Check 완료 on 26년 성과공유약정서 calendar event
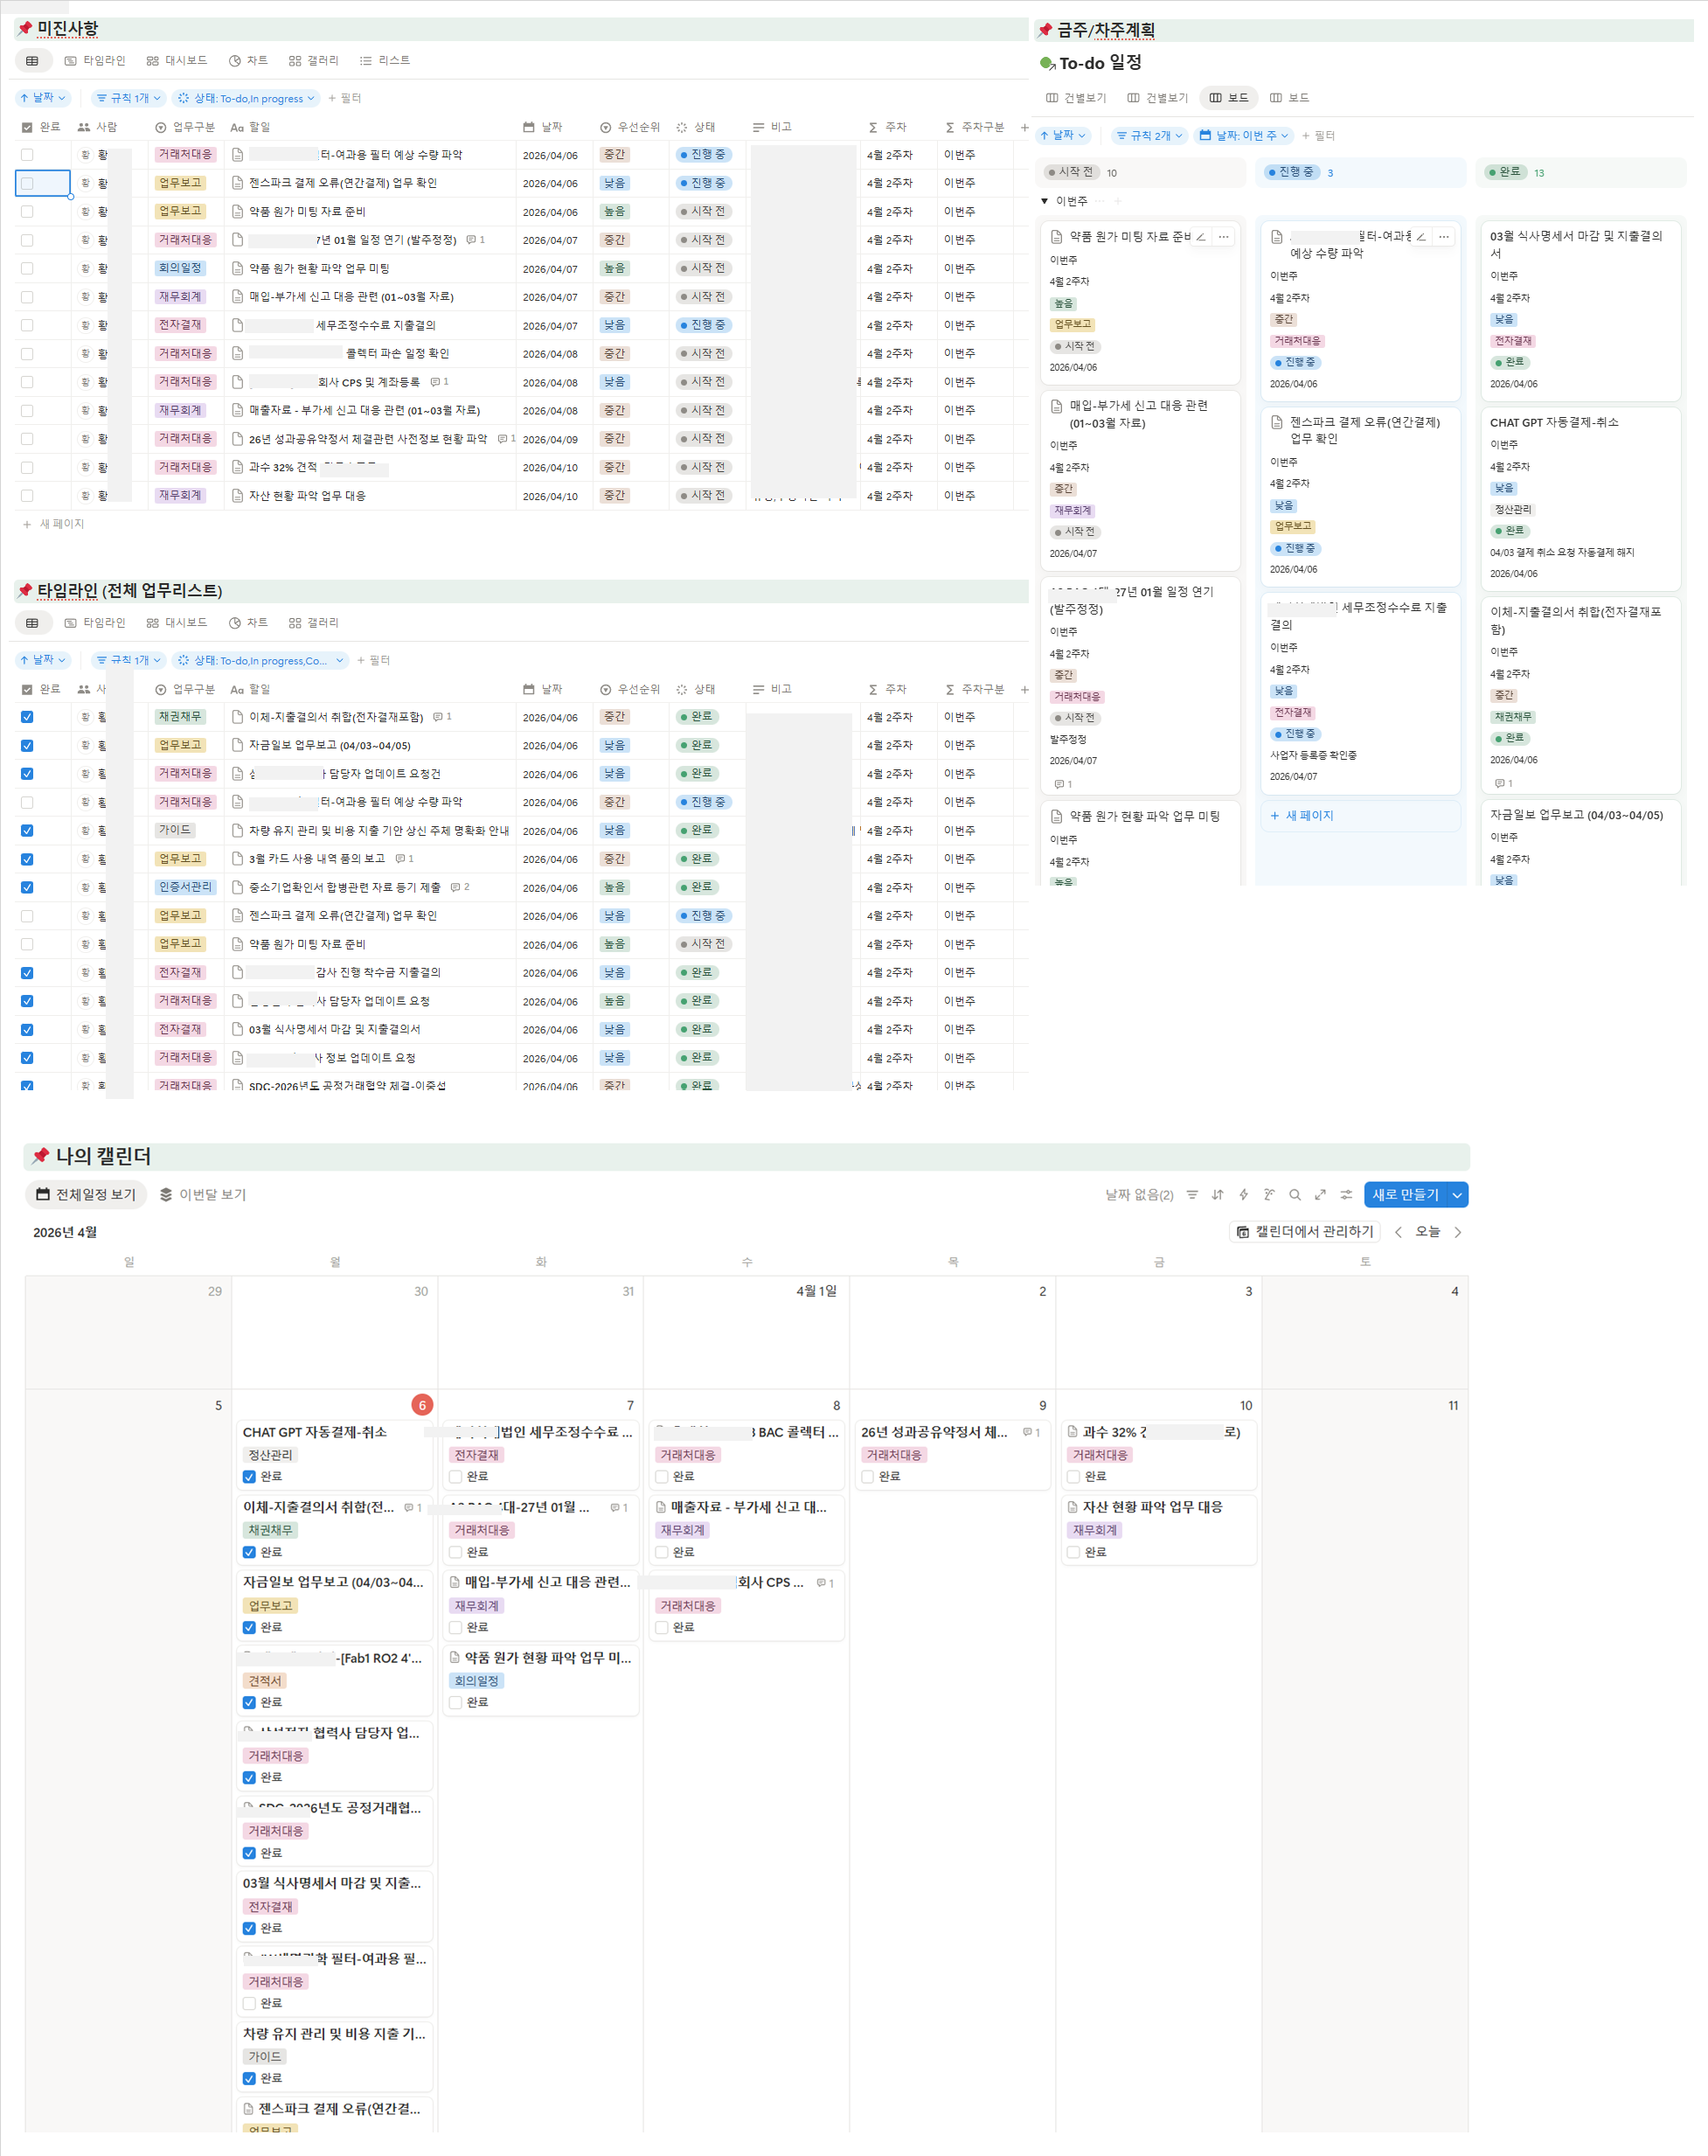 pos(867,1477)
